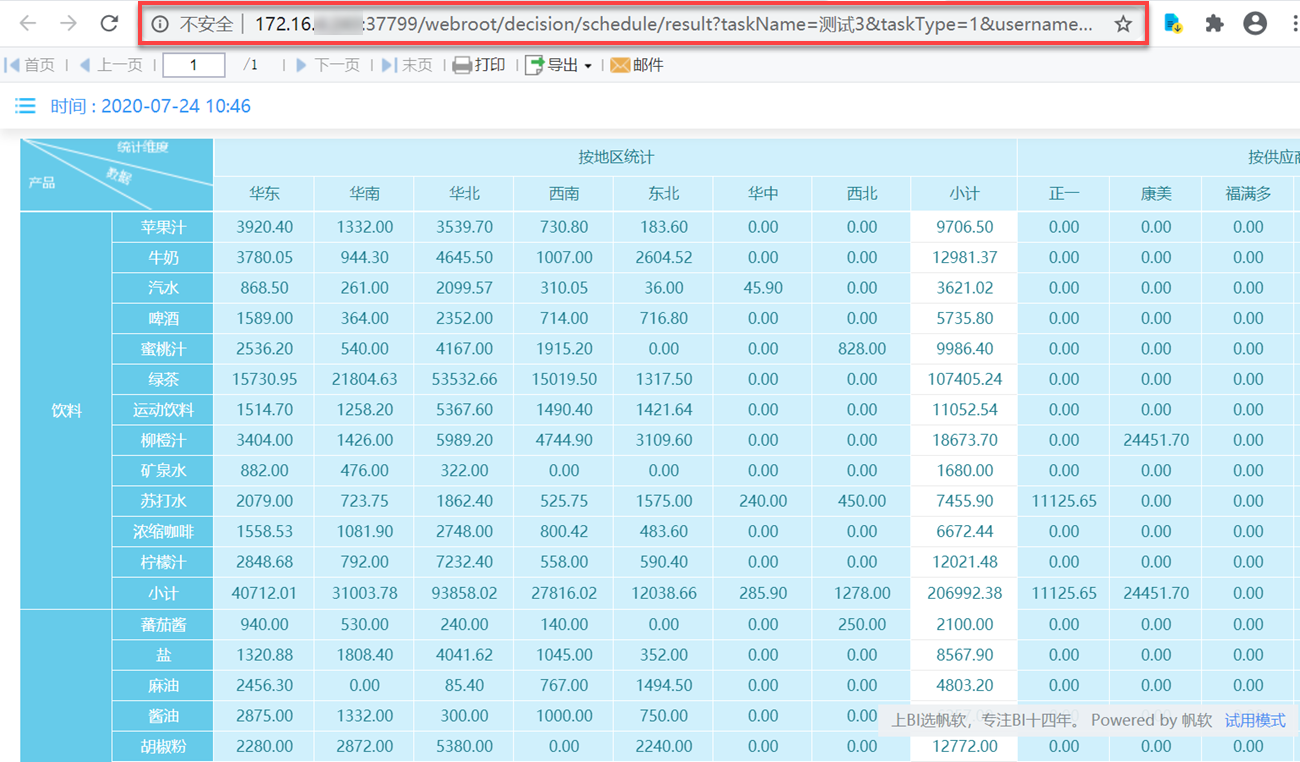This screenshot has width=1300, height=762.
Task: Jump to the last page with 末页
Action: tap(407, 65)
